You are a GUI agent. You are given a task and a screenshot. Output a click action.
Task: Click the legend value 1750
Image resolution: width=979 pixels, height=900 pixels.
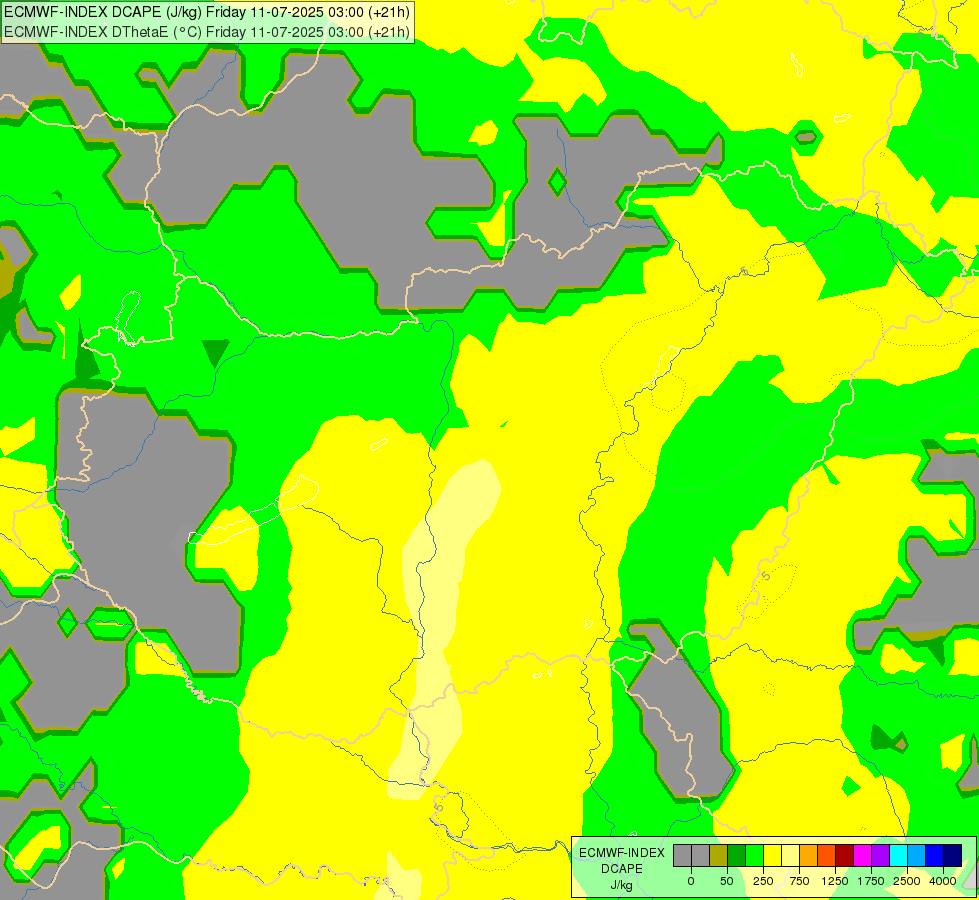871,881
